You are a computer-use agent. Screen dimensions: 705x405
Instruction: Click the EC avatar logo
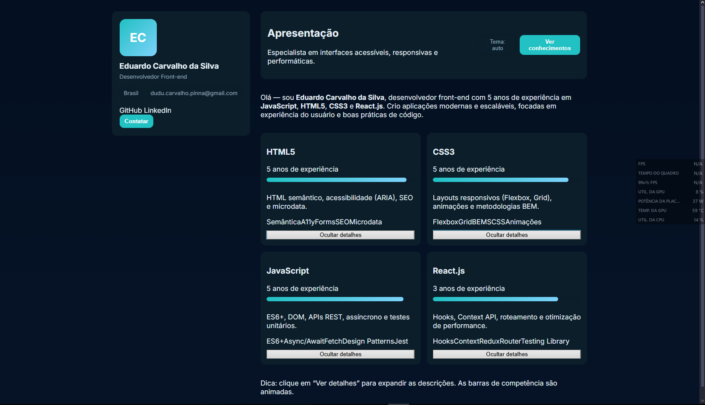138,37
